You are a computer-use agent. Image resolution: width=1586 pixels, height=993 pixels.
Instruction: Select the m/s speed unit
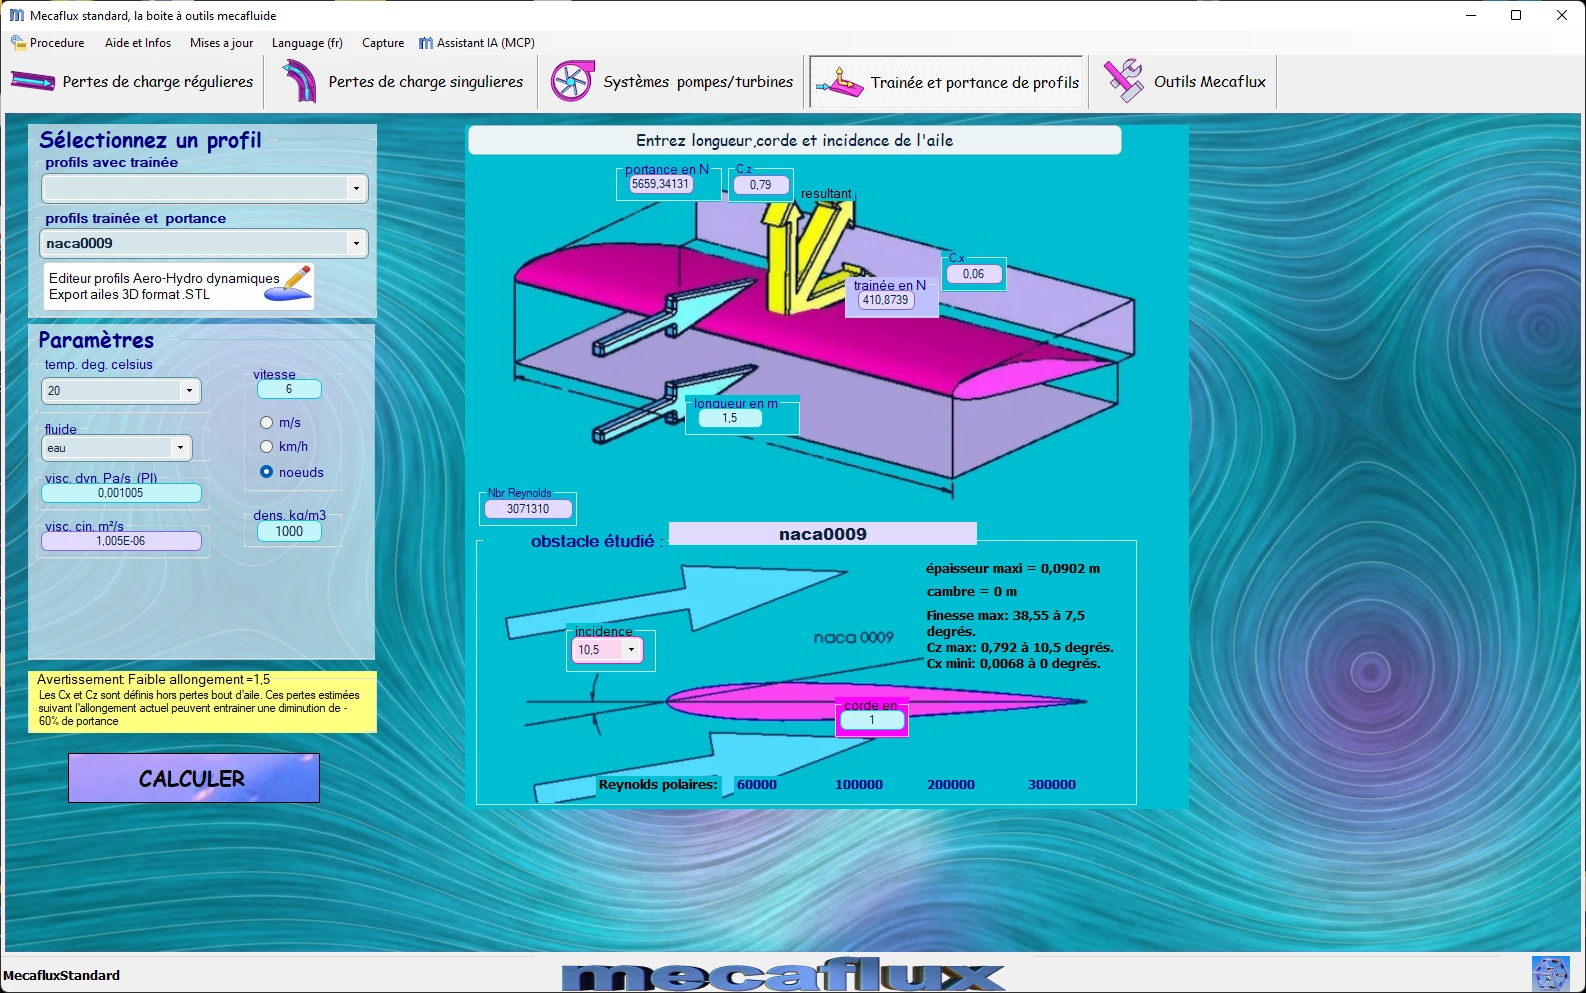267,423
